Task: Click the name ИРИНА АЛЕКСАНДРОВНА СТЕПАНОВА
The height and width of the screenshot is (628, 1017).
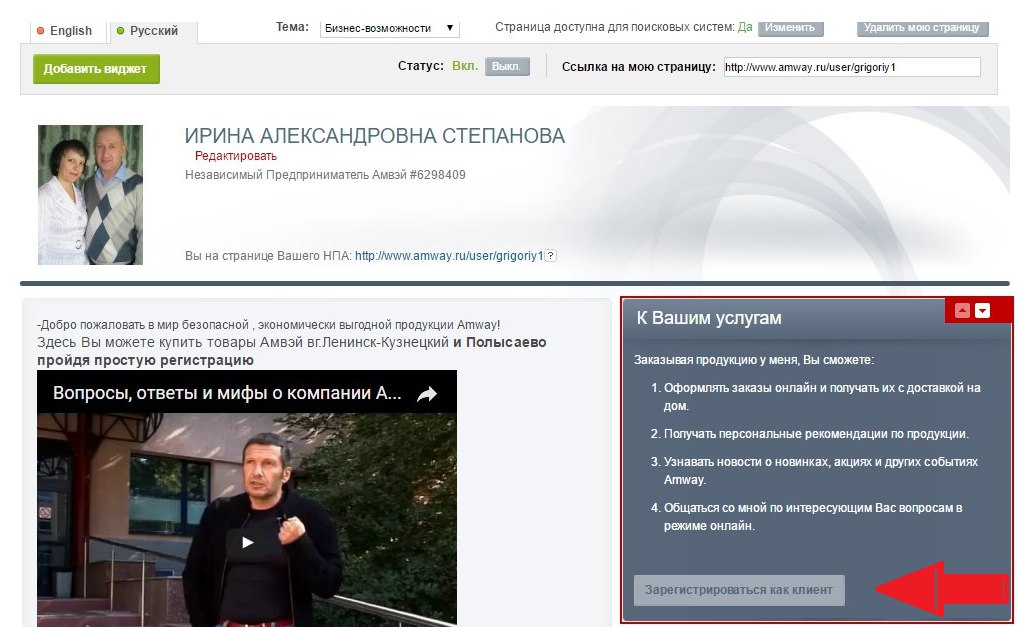Action: click(375, 136)
